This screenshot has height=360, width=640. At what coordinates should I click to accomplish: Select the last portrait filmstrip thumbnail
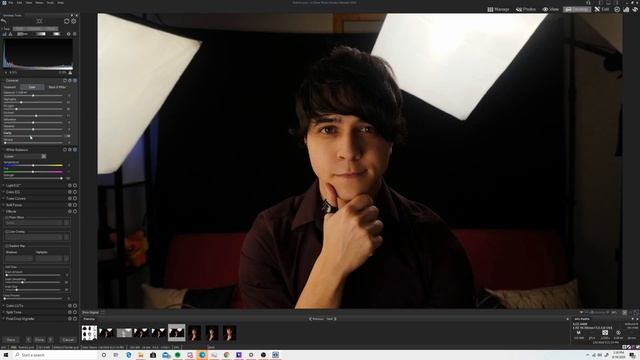pyautogui.click(x=229, y=333)
